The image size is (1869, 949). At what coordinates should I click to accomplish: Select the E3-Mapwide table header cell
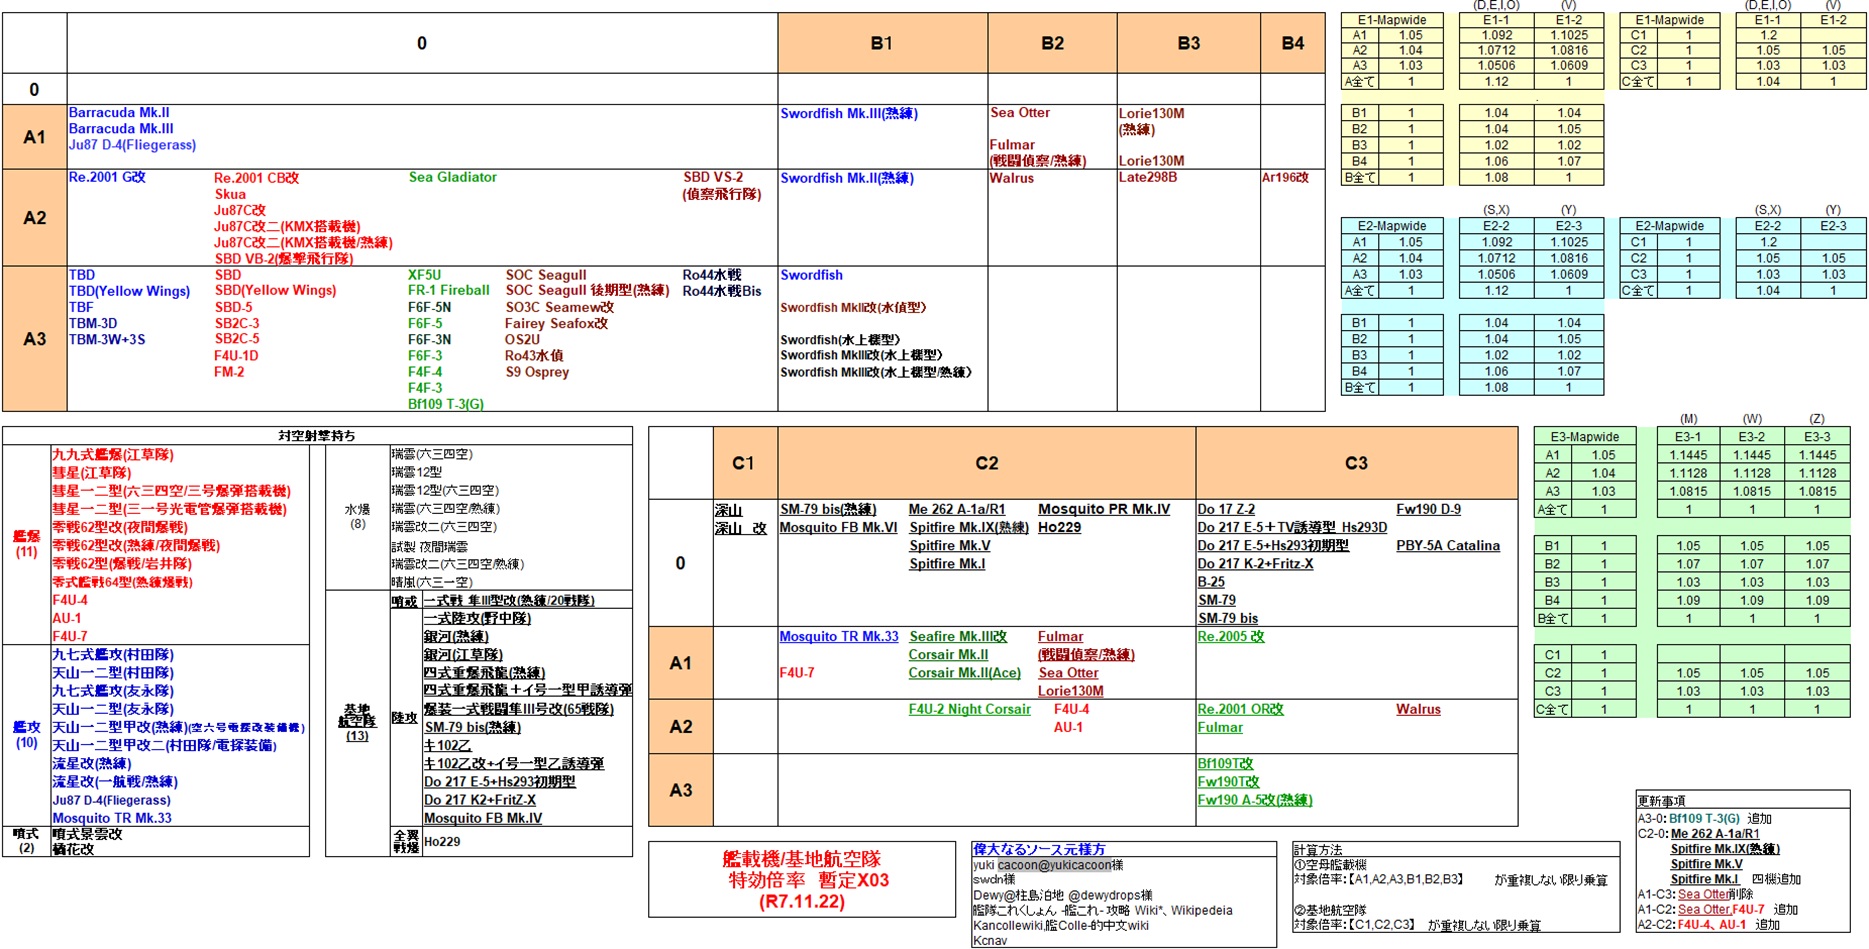click(x=1584, y=436)
